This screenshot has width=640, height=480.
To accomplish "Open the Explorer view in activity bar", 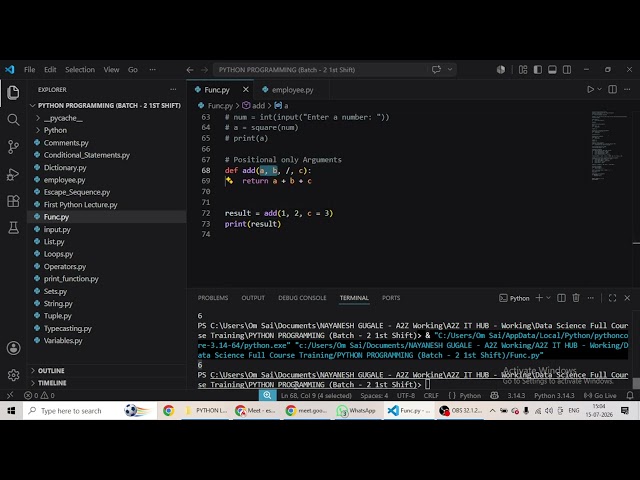I will pyautogui.click(x=13, y=93).
